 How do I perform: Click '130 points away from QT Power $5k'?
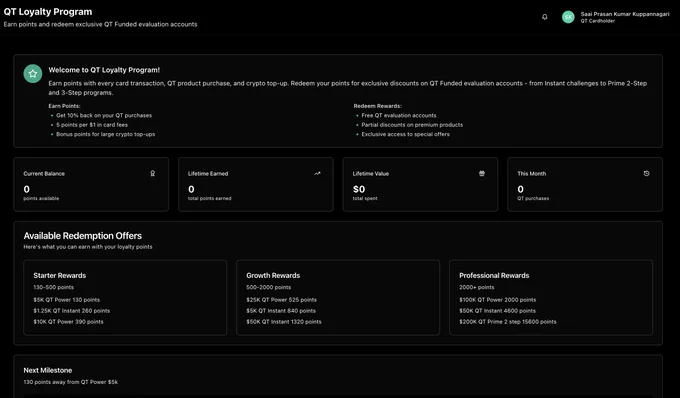(x=71, y=382)
